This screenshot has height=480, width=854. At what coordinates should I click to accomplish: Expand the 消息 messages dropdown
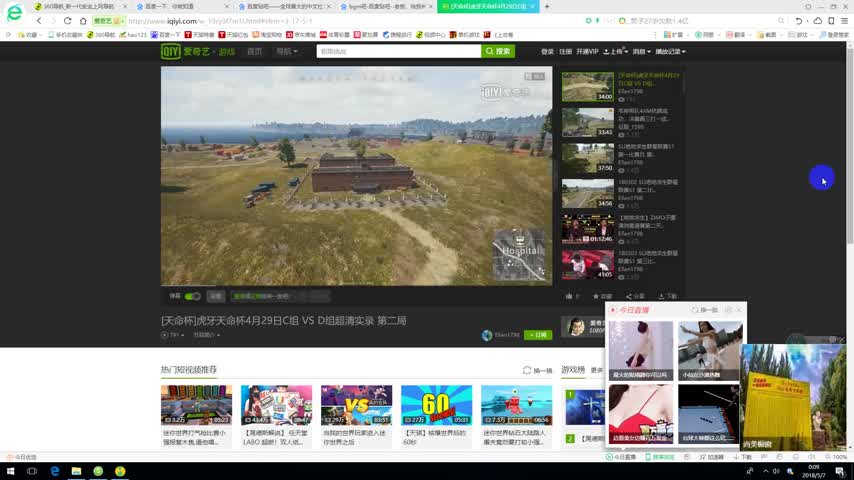point(641,51)
